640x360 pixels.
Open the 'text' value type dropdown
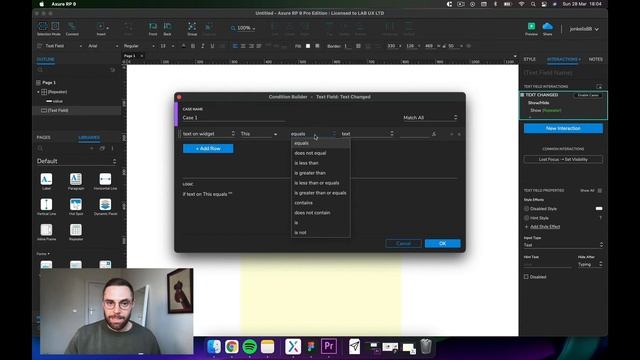click(367, 134)
